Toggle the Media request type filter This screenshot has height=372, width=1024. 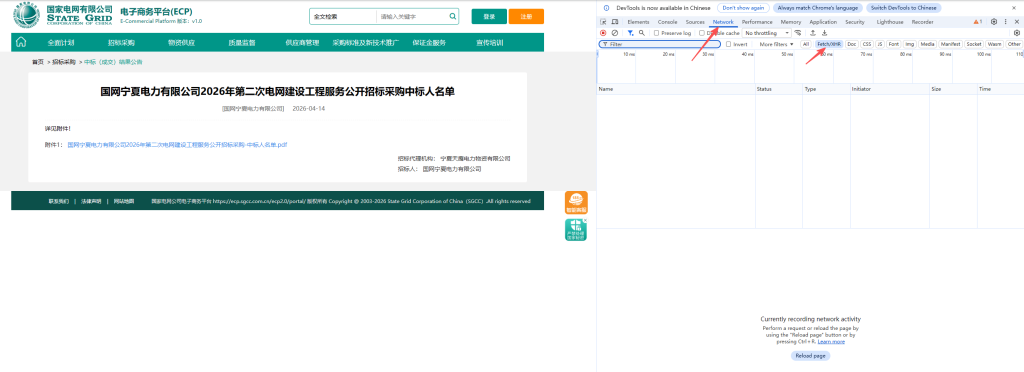click(x=927, y=44)
